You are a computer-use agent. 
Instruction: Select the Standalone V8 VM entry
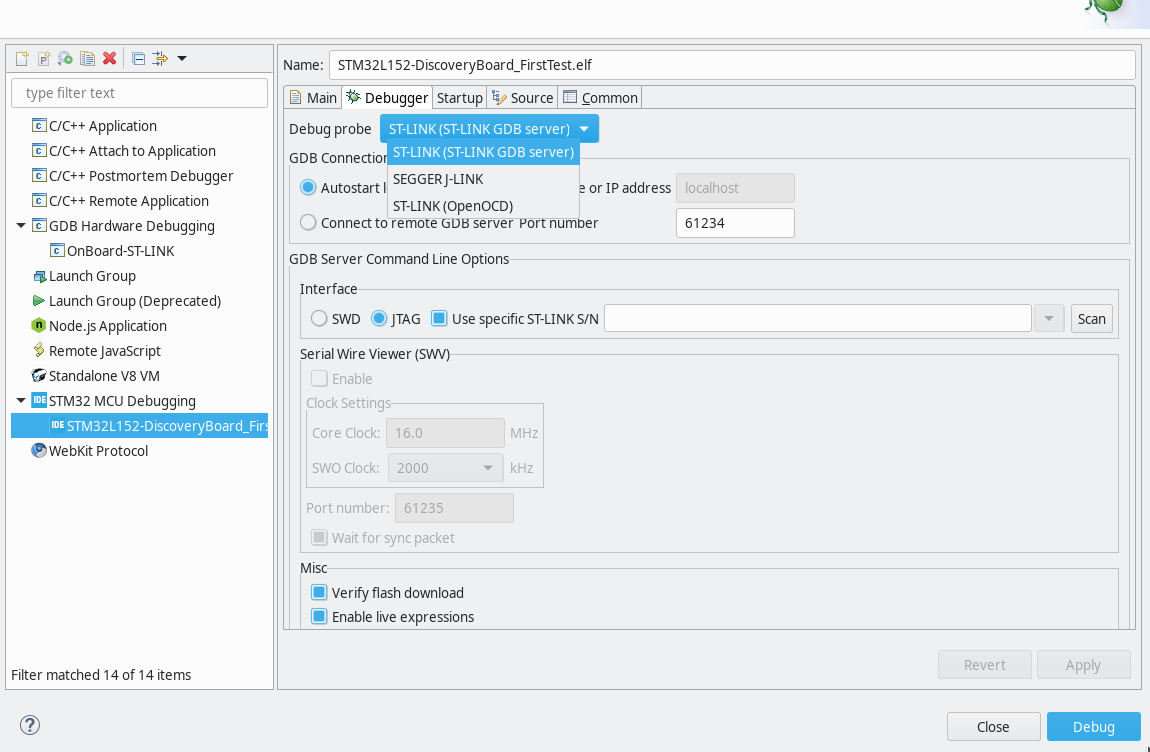pyautogui.click(x=104, y=376)
